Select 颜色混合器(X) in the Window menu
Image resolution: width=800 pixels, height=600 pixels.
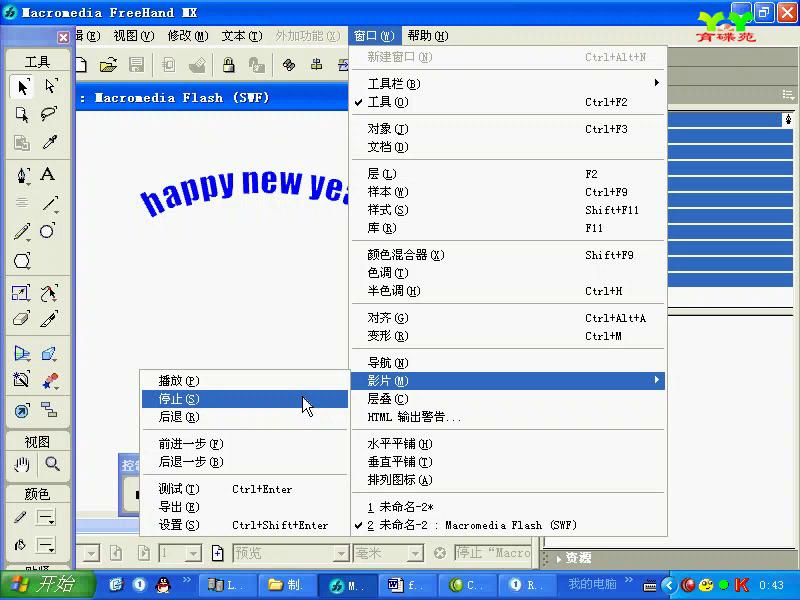coord(509,255)
